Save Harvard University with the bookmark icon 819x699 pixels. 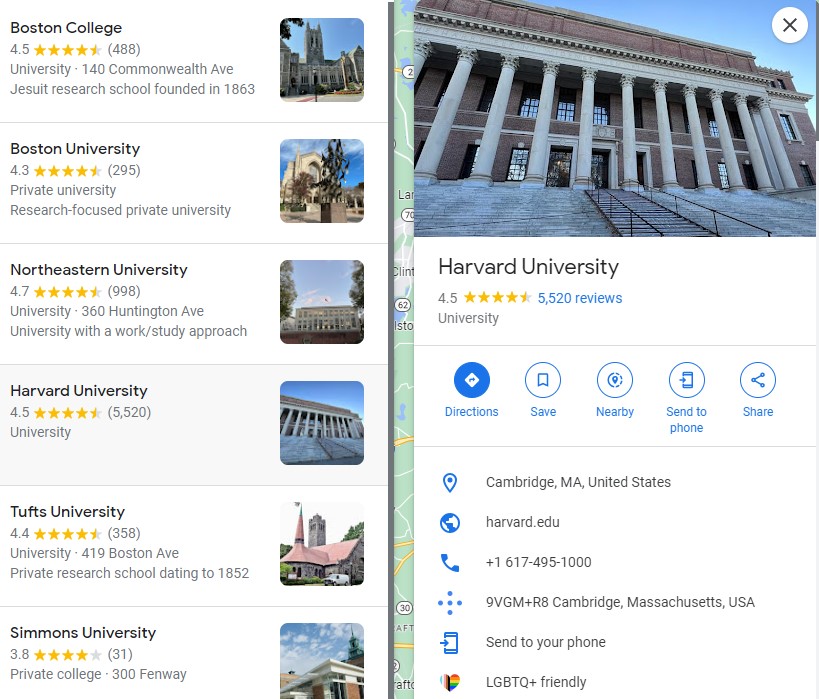tap(543, 380)
